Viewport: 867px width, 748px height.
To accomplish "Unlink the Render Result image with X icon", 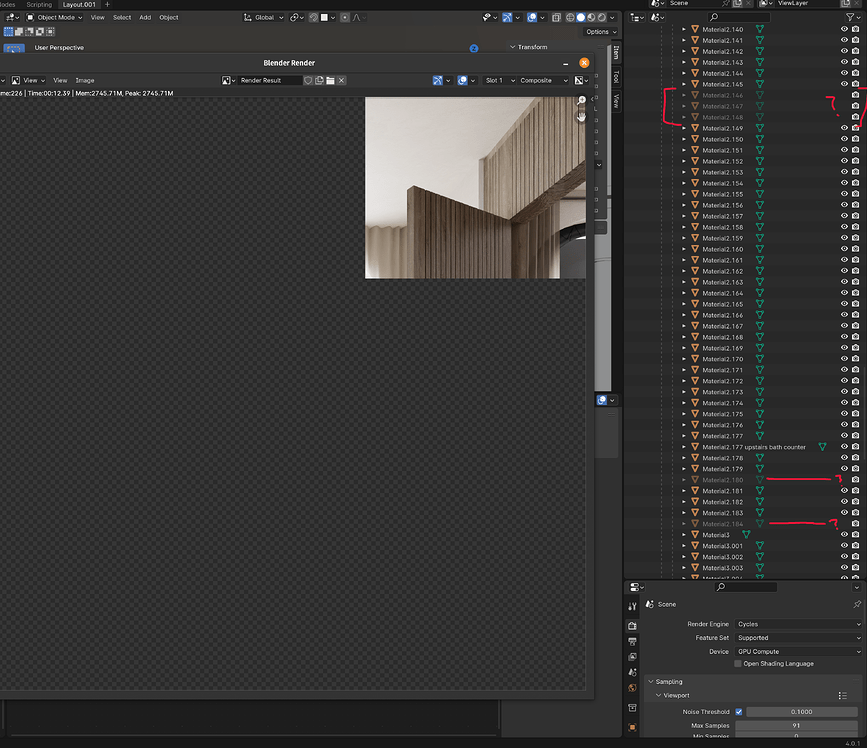I will click(342, 80).
